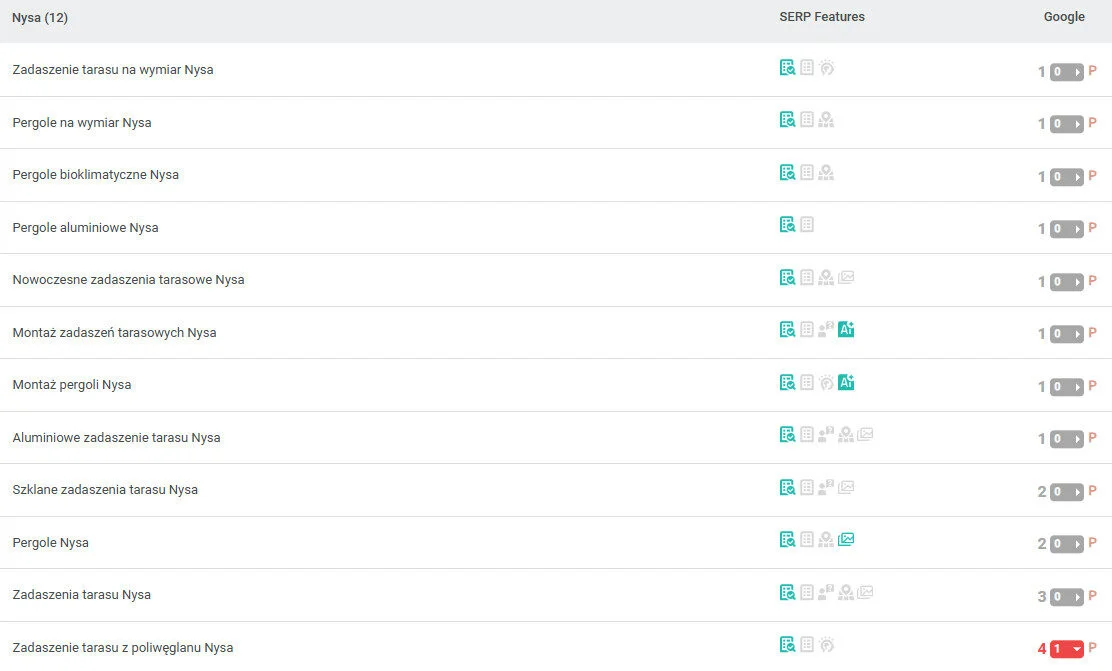Click the SERP Features column header
The image size is (1112, 671).
coord(822,17)
